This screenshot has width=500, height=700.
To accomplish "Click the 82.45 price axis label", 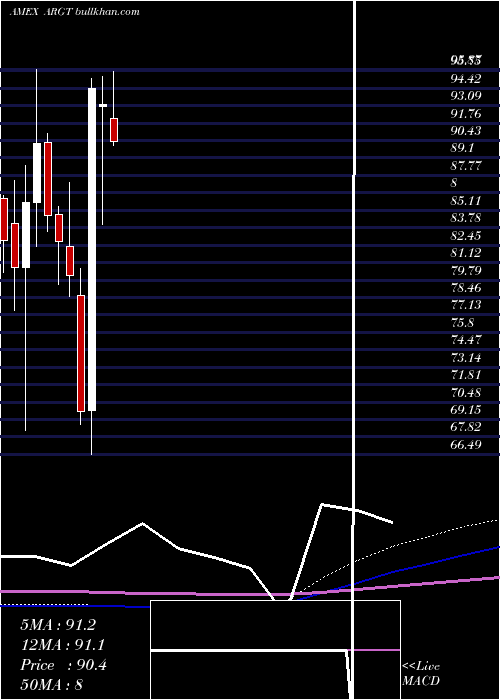I will 466,236.
